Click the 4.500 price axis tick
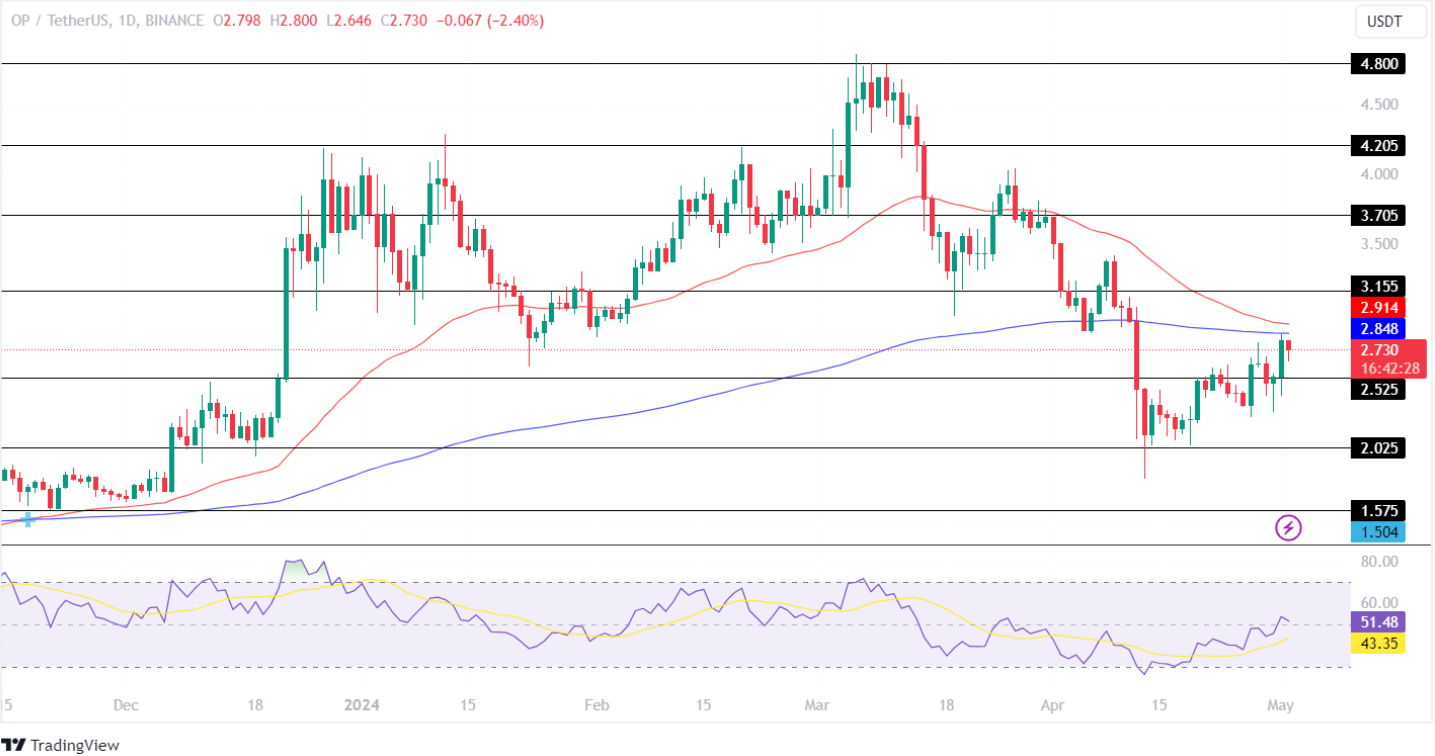1435x756 pixels. click(1377, 104)
